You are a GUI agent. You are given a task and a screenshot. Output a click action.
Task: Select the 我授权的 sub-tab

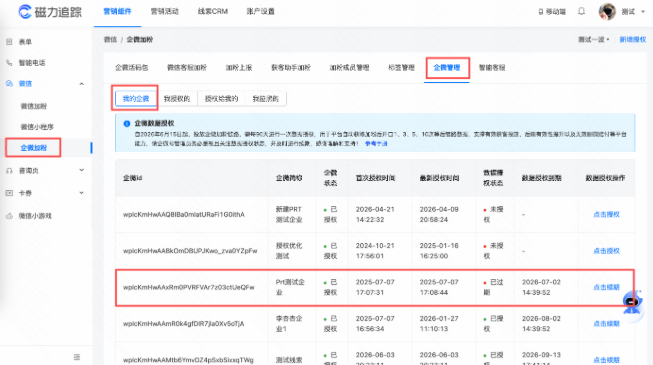177,99
